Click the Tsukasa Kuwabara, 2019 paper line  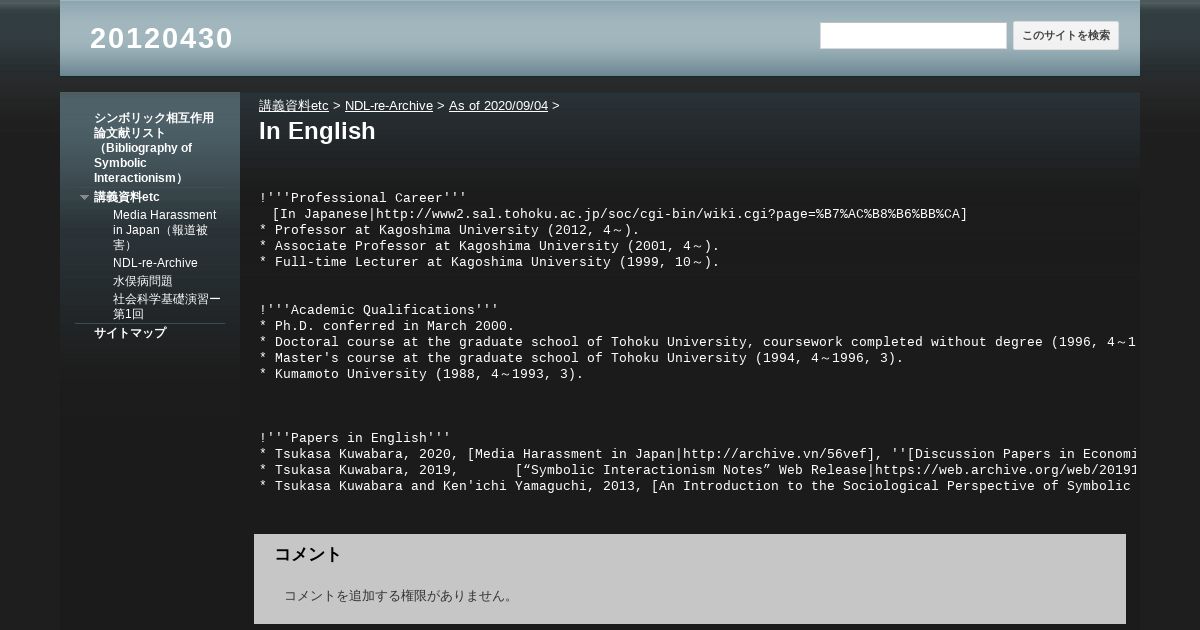[x=697, y=470]
